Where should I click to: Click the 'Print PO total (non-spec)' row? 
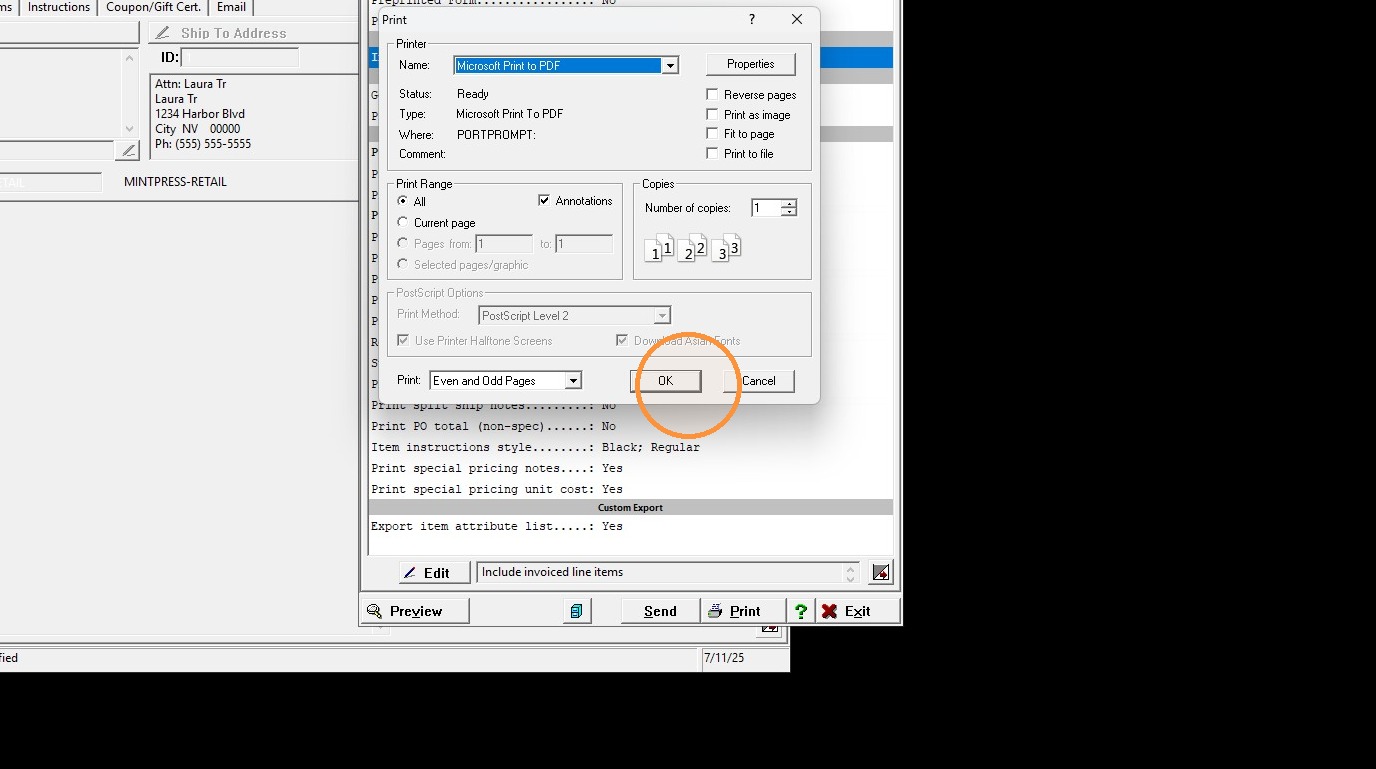(630, 426)
